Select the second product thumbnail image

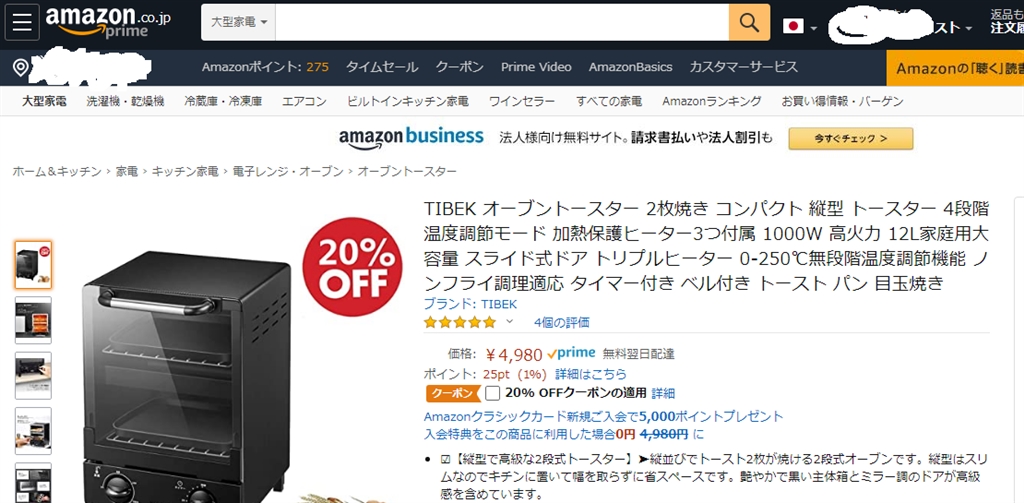click(x=33, y=320)
